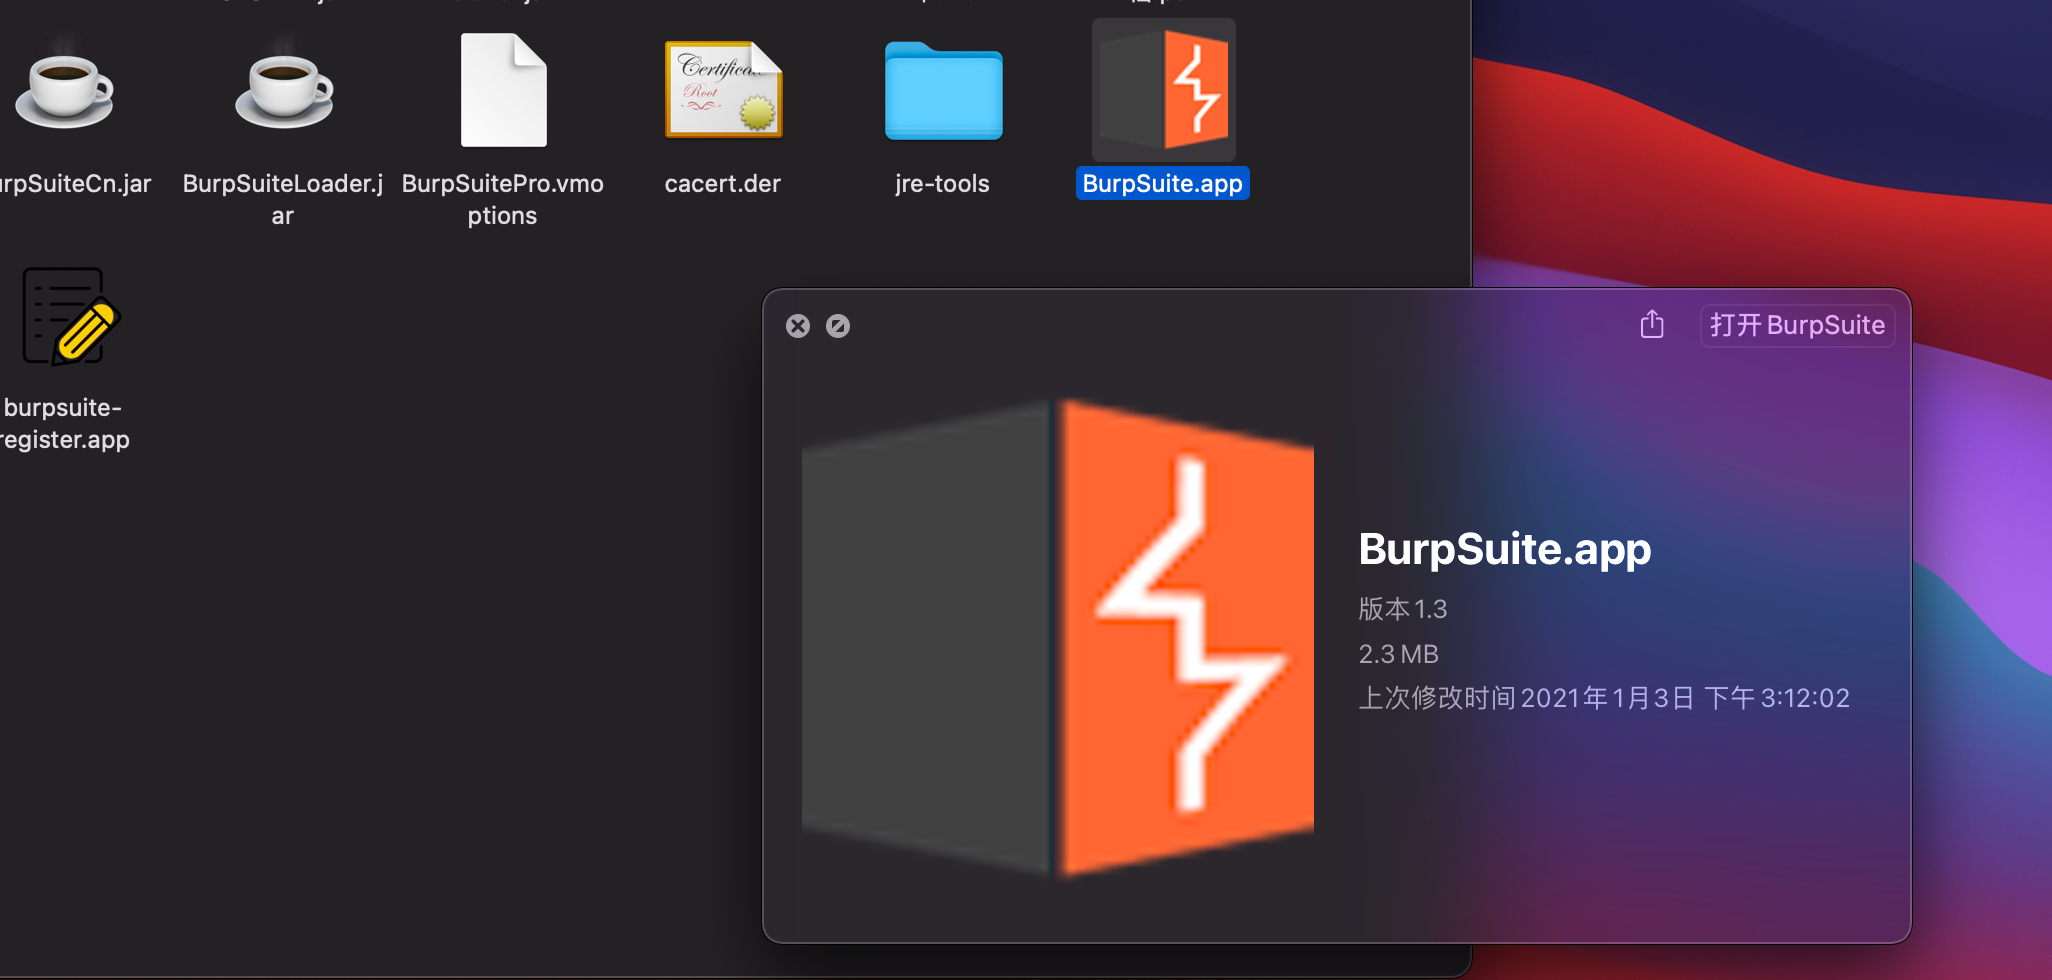The width and height of the screenshot is (2052, 980).
Task: Click the BurpSuiteLoader.jar file name label
Action: [283, 200]
